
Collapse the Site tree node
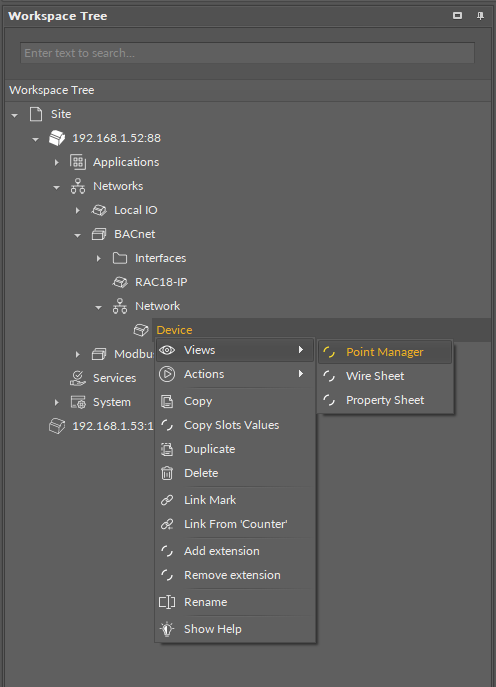[x=14, y=115]
